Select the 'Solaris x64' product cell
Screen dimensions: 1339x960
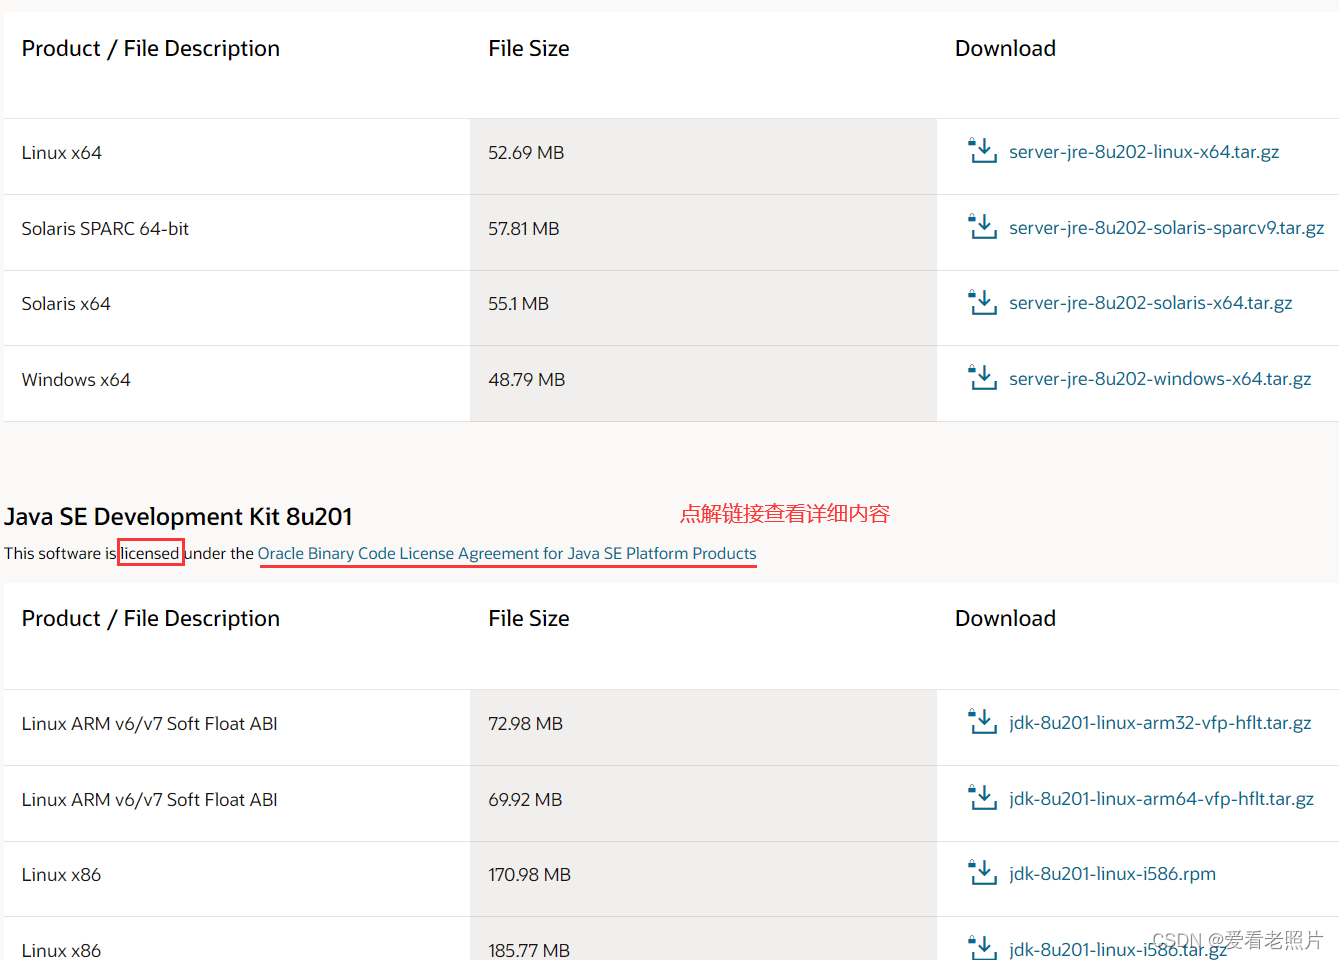click(x=66, y=304)
